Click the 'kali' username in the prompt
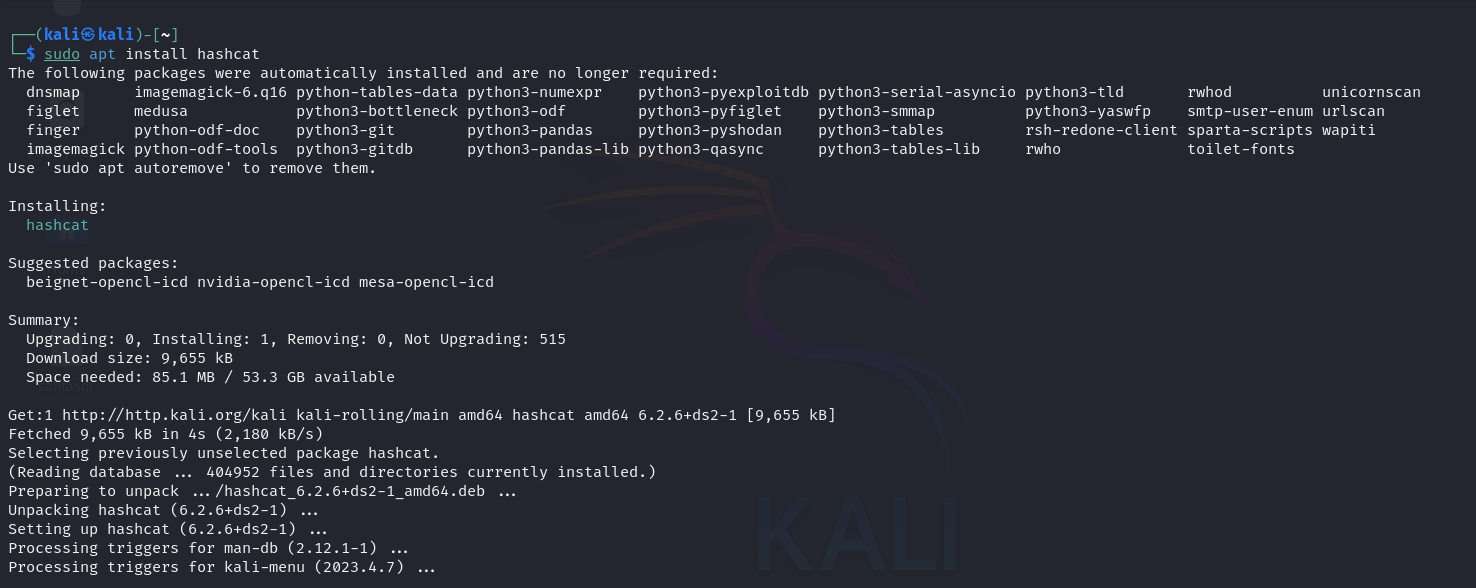The width and height of the screenshot is (1476, 588). click(x=61, y=35)
